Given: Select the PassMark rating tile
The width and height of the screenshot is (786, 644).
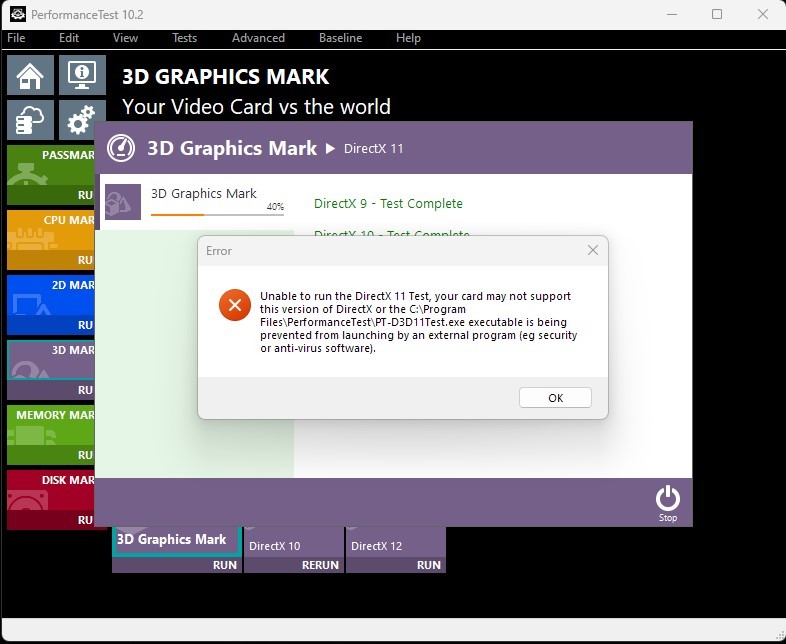Looking at the screenshot, I should point(51,165).
